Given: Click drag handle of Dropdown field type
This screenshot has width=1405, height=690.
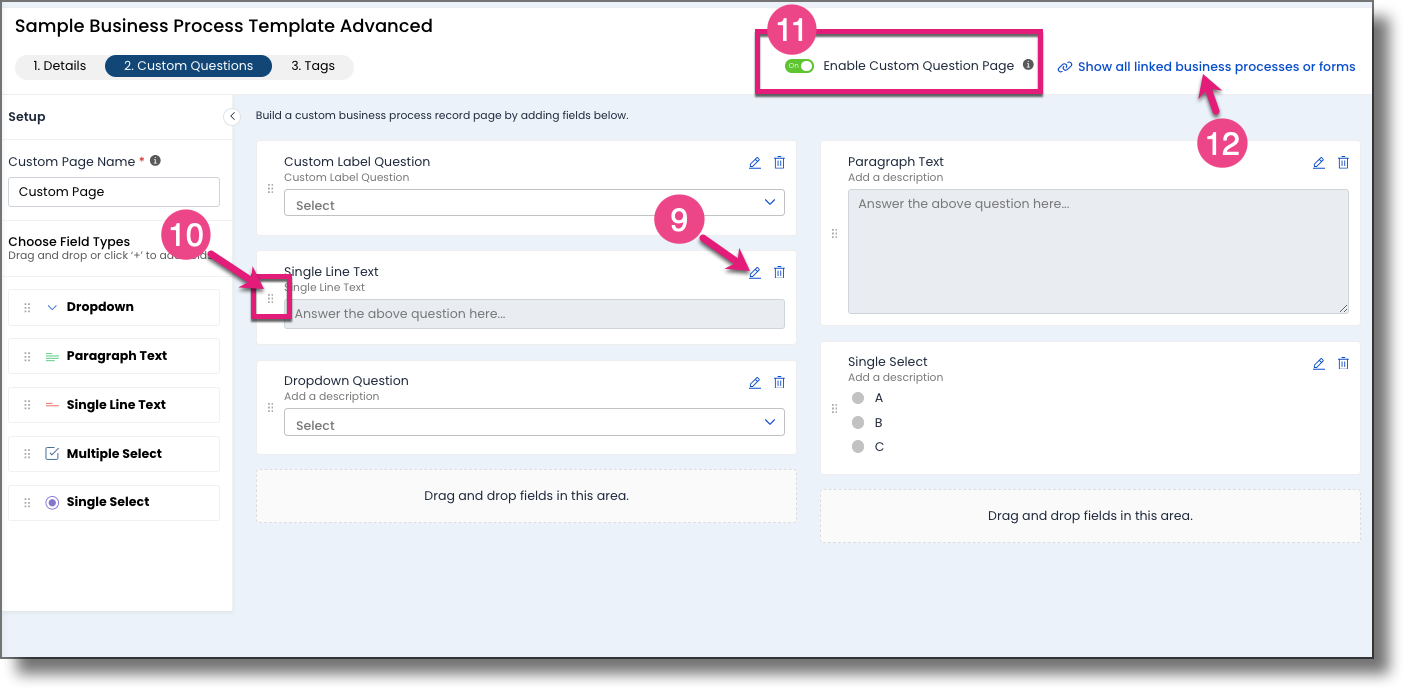Looking at the screenshot, I should click(28, 307).
